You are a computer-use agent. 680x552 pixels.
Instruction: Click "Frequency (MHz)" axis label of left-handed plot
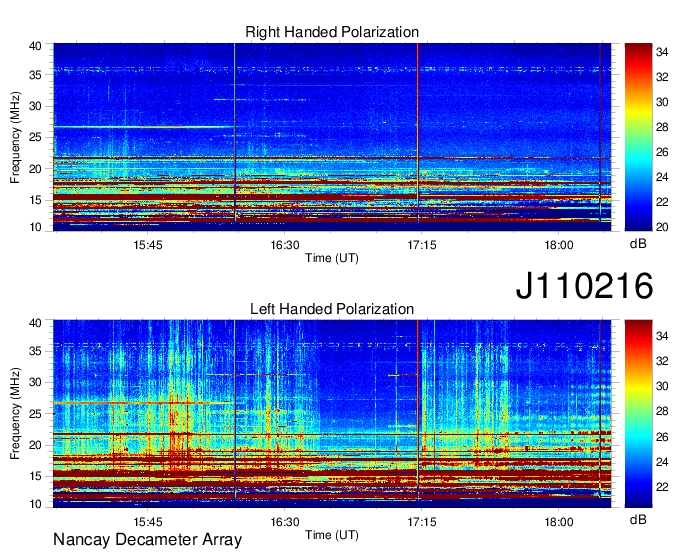pos(15,414)
